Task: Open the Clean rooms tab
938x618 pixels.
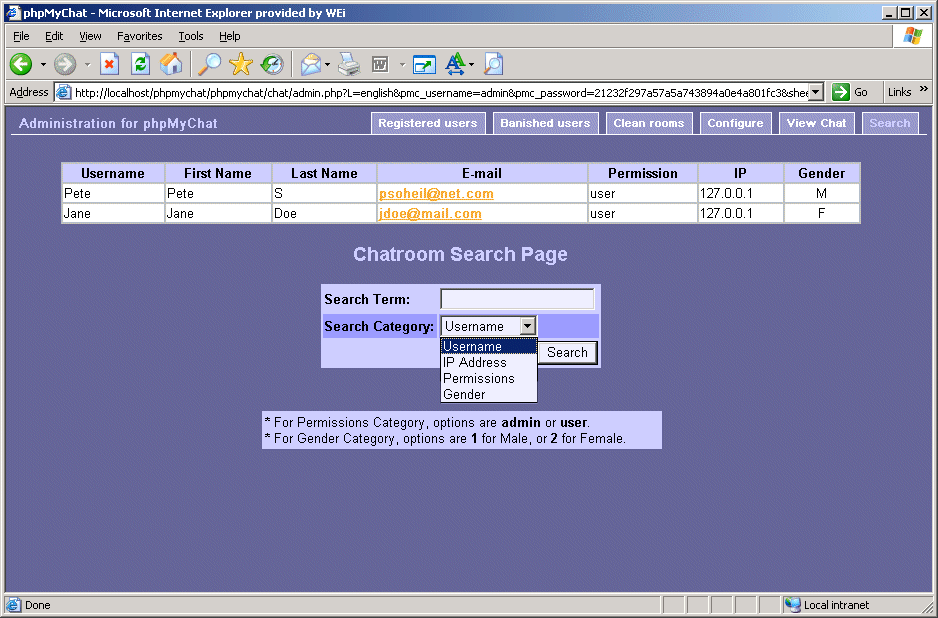Action: (x=649, y=123)
